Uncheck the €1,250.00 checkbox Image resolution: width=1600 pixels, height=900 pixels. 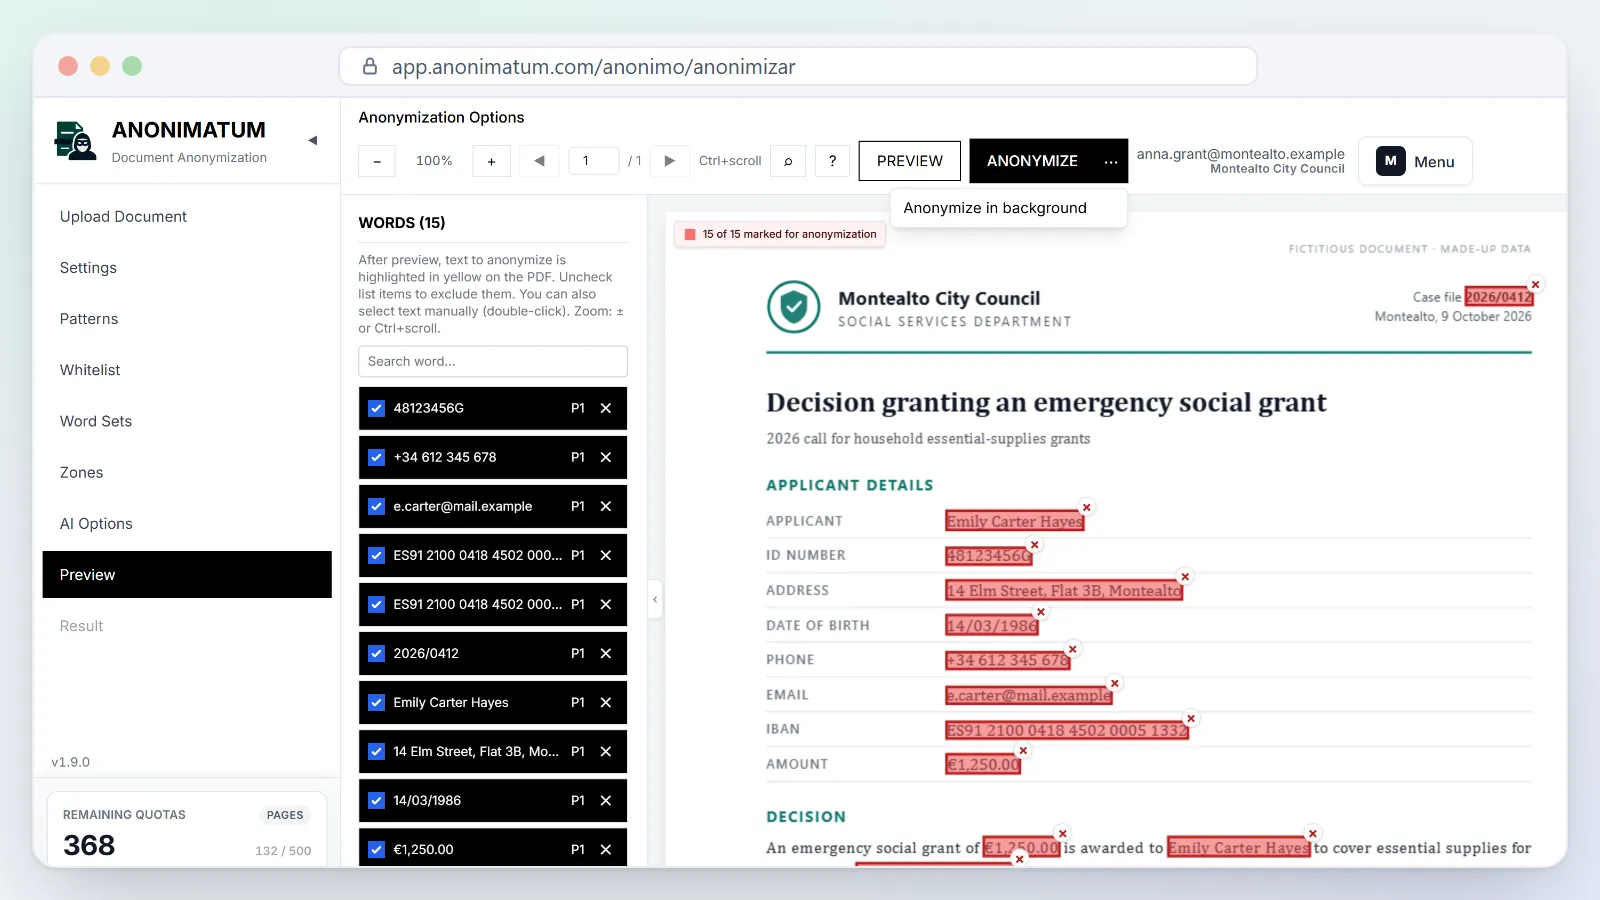(377, 849)
